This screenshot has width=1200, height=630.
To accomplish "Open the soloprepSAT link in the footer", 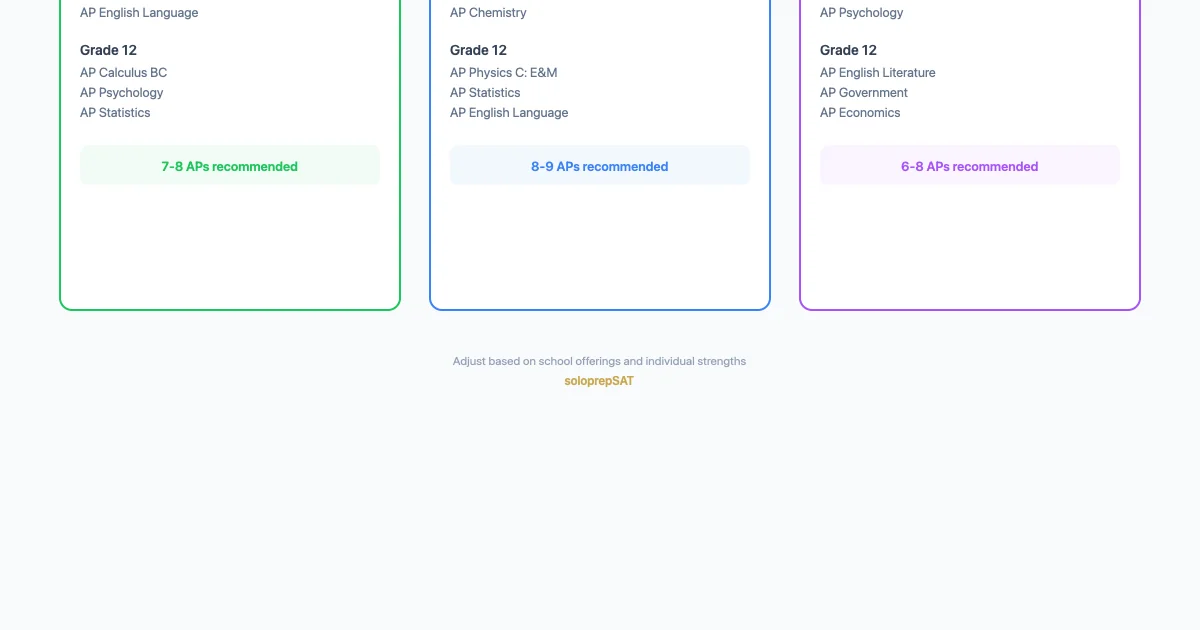I will 599,381.
